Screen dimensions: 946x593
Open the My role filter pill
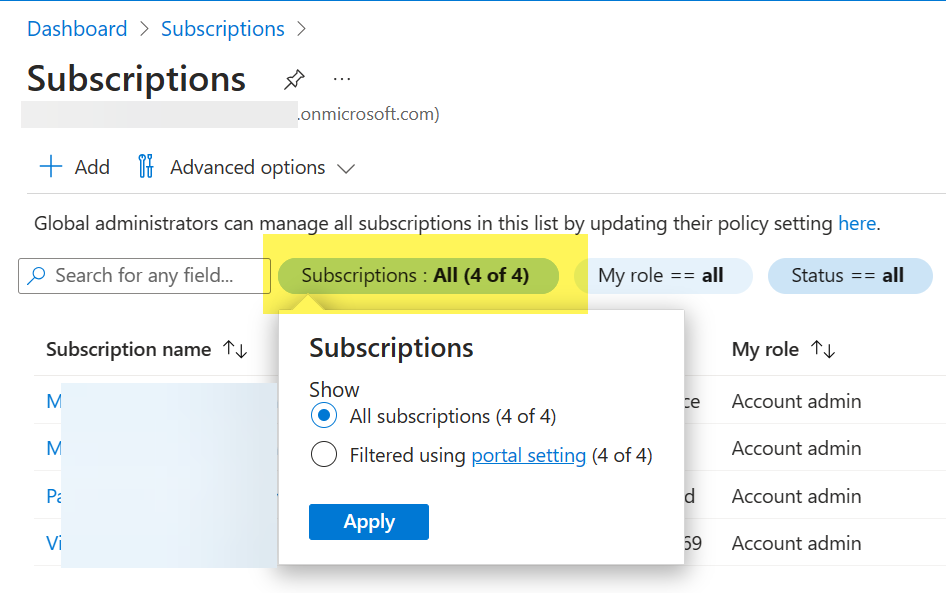(x=660, y=276)
